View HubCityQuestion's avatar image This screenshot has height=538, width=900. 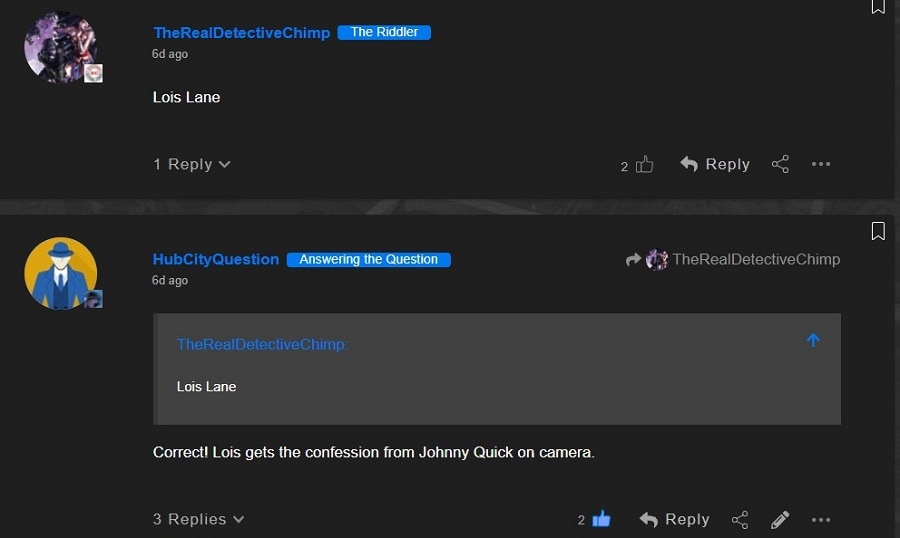point(61,273)
